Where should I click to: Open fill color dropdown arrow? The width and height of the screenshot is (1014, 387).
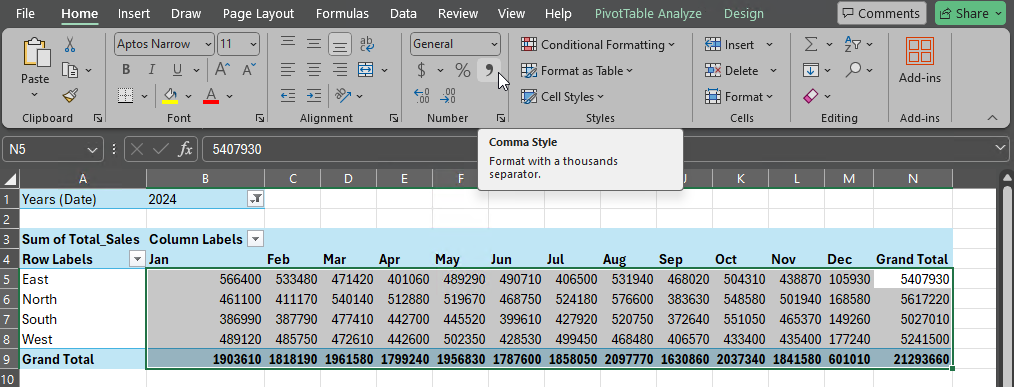point(188,96)
